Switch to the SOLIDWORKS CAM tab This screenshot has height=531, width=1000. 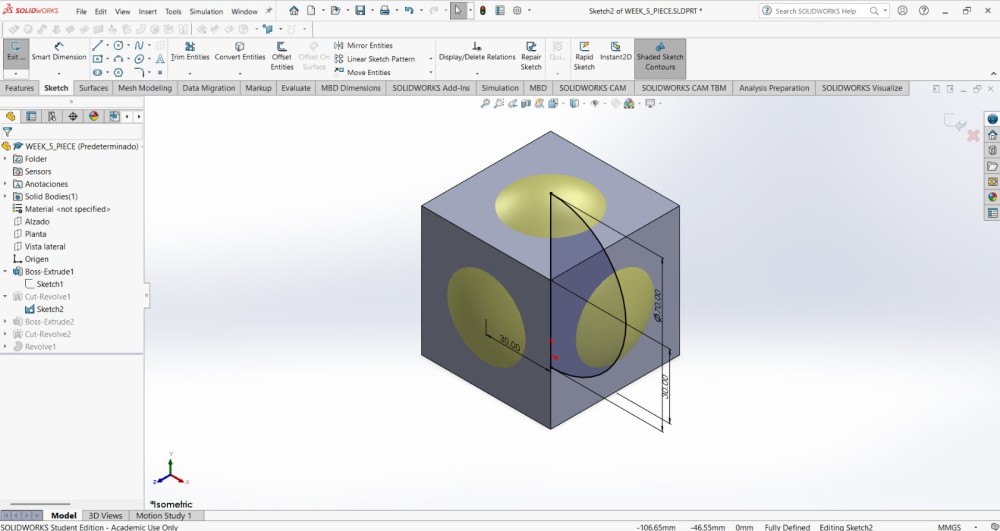pos(592,88)
